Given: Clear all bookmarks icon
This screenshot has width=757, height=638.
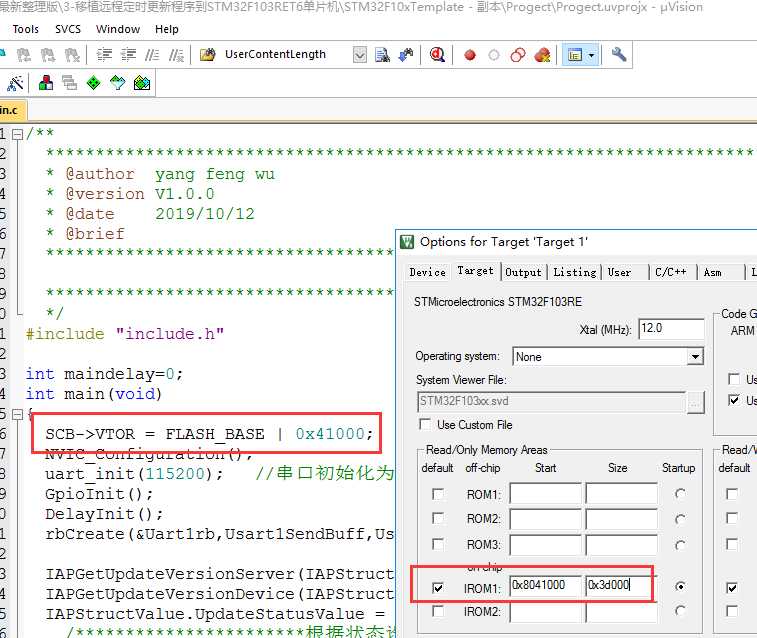Looking at the screenshot, I should [72, 55].
